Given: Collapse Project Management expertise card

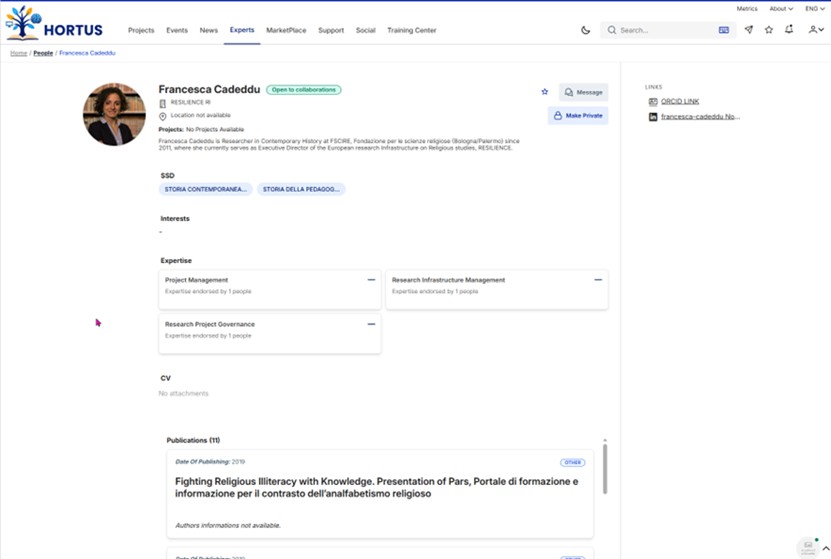Looking at the screenshot, I should point(371,280).
